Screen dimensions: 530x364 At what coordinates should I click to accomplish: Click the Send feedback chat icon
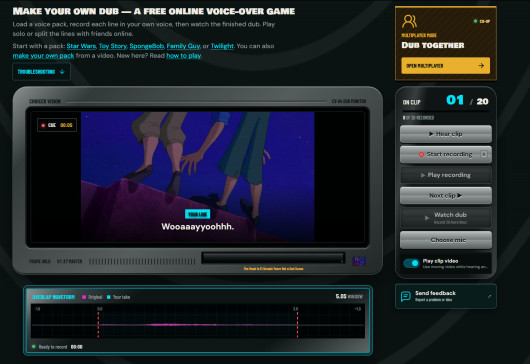tap(405, 296)
